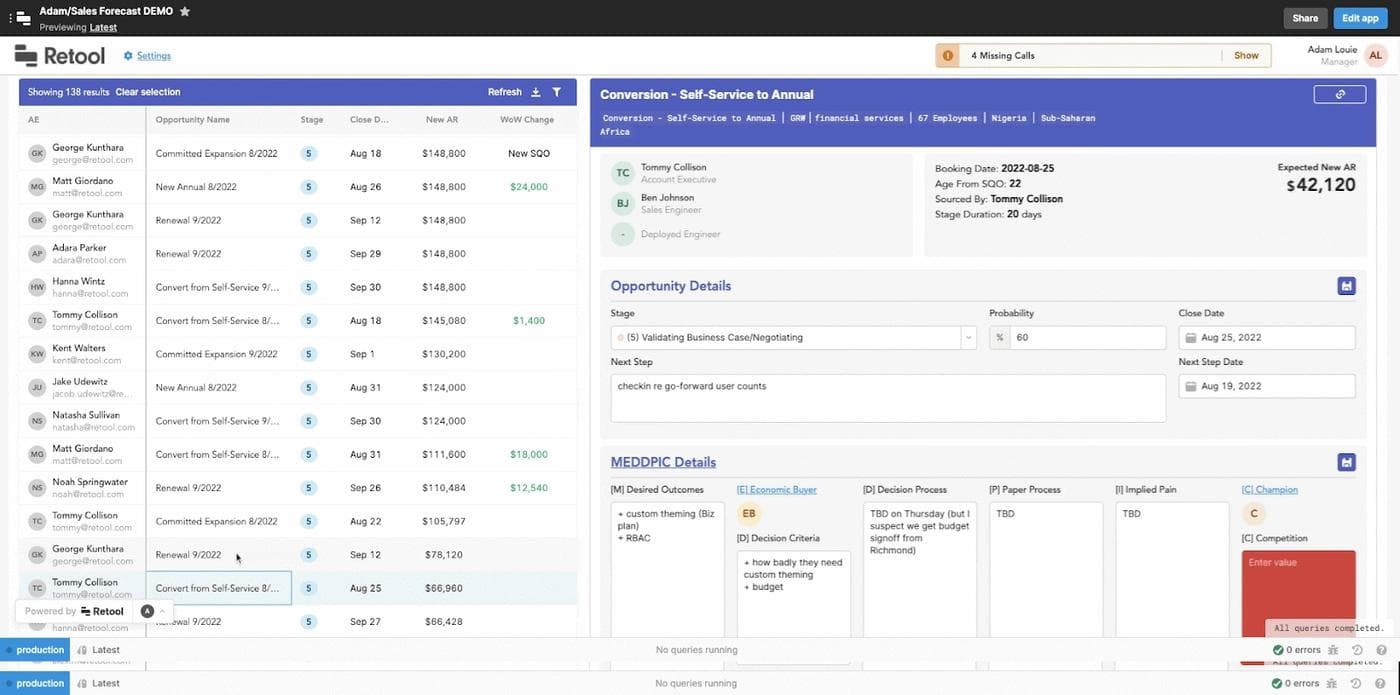Click the Probability input field
This screenshot has width=1400, height=695.
(x=1087, y=338)
